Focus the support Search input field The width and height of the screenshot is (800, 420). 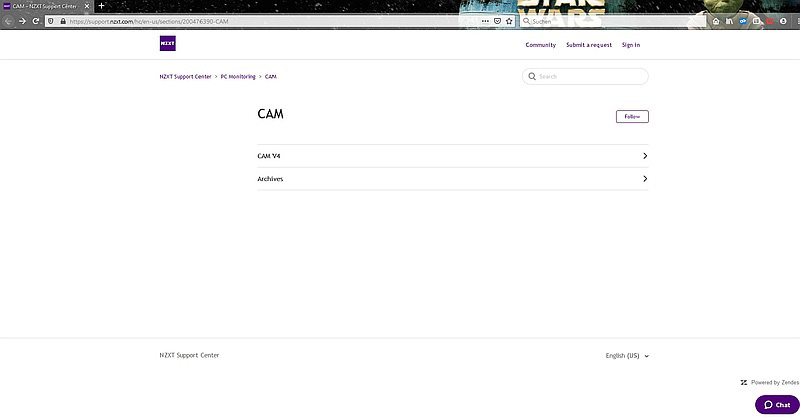[x=585, y=76]
